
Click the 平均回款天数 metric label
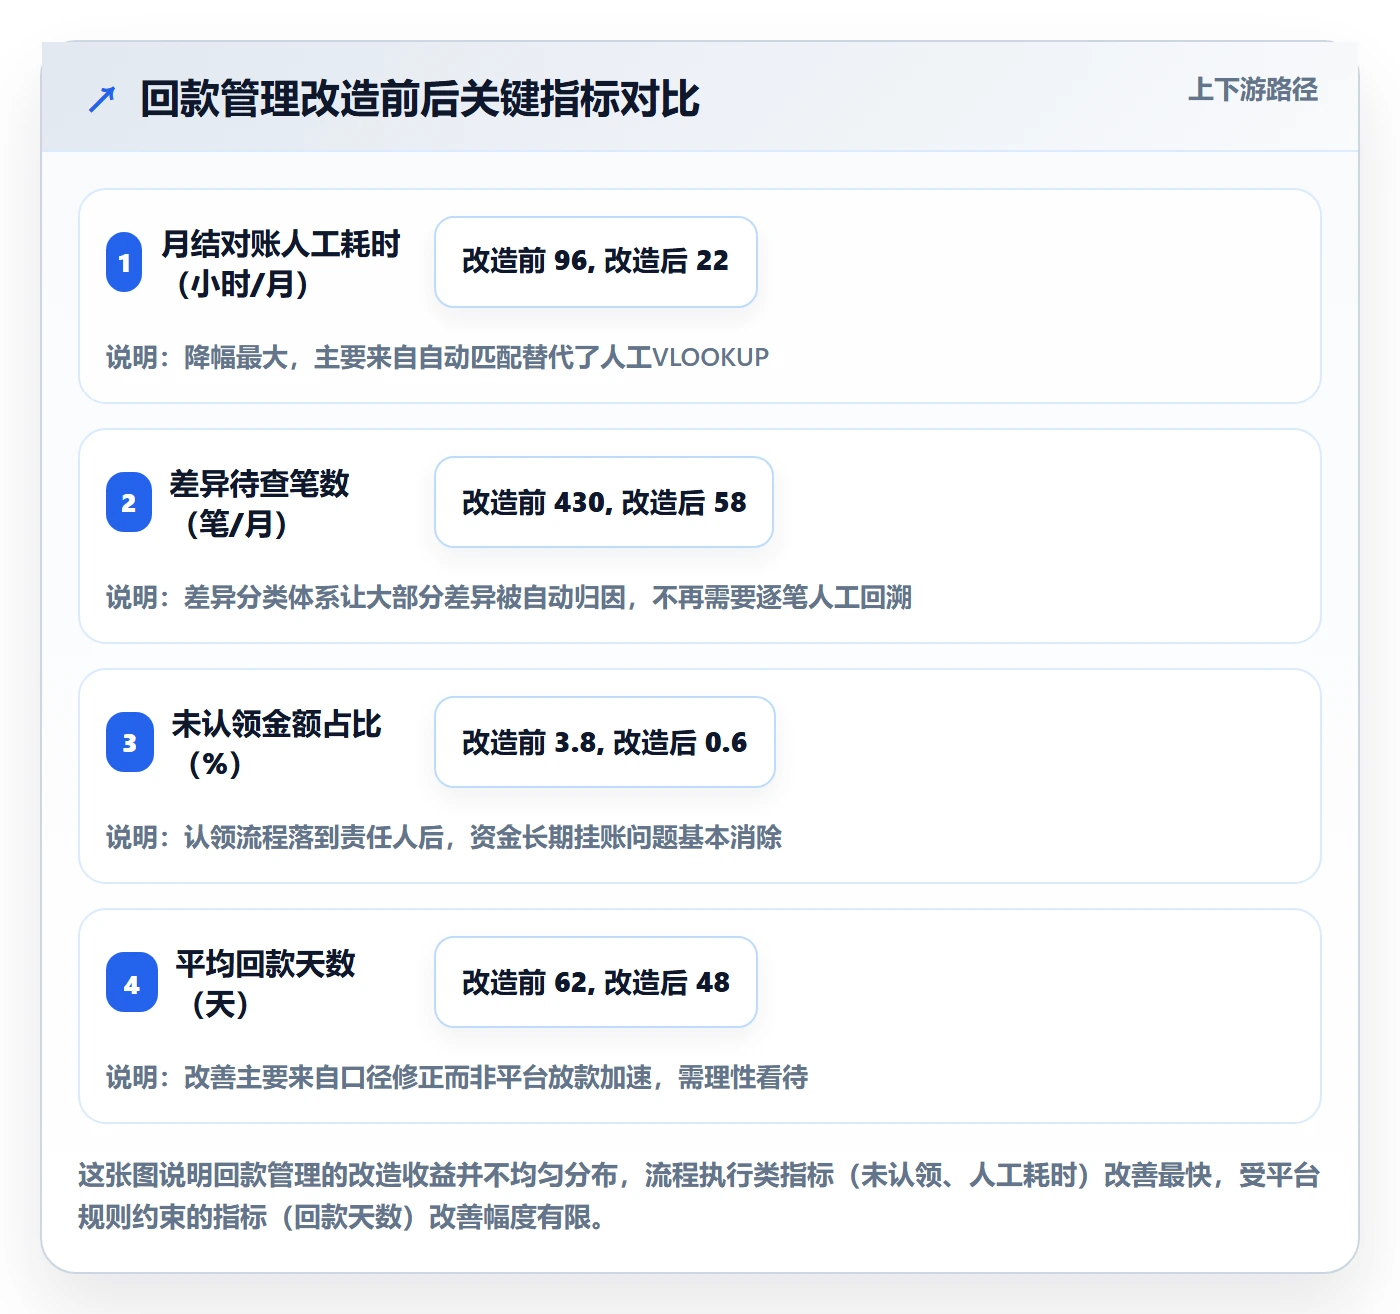coord(266,983)
